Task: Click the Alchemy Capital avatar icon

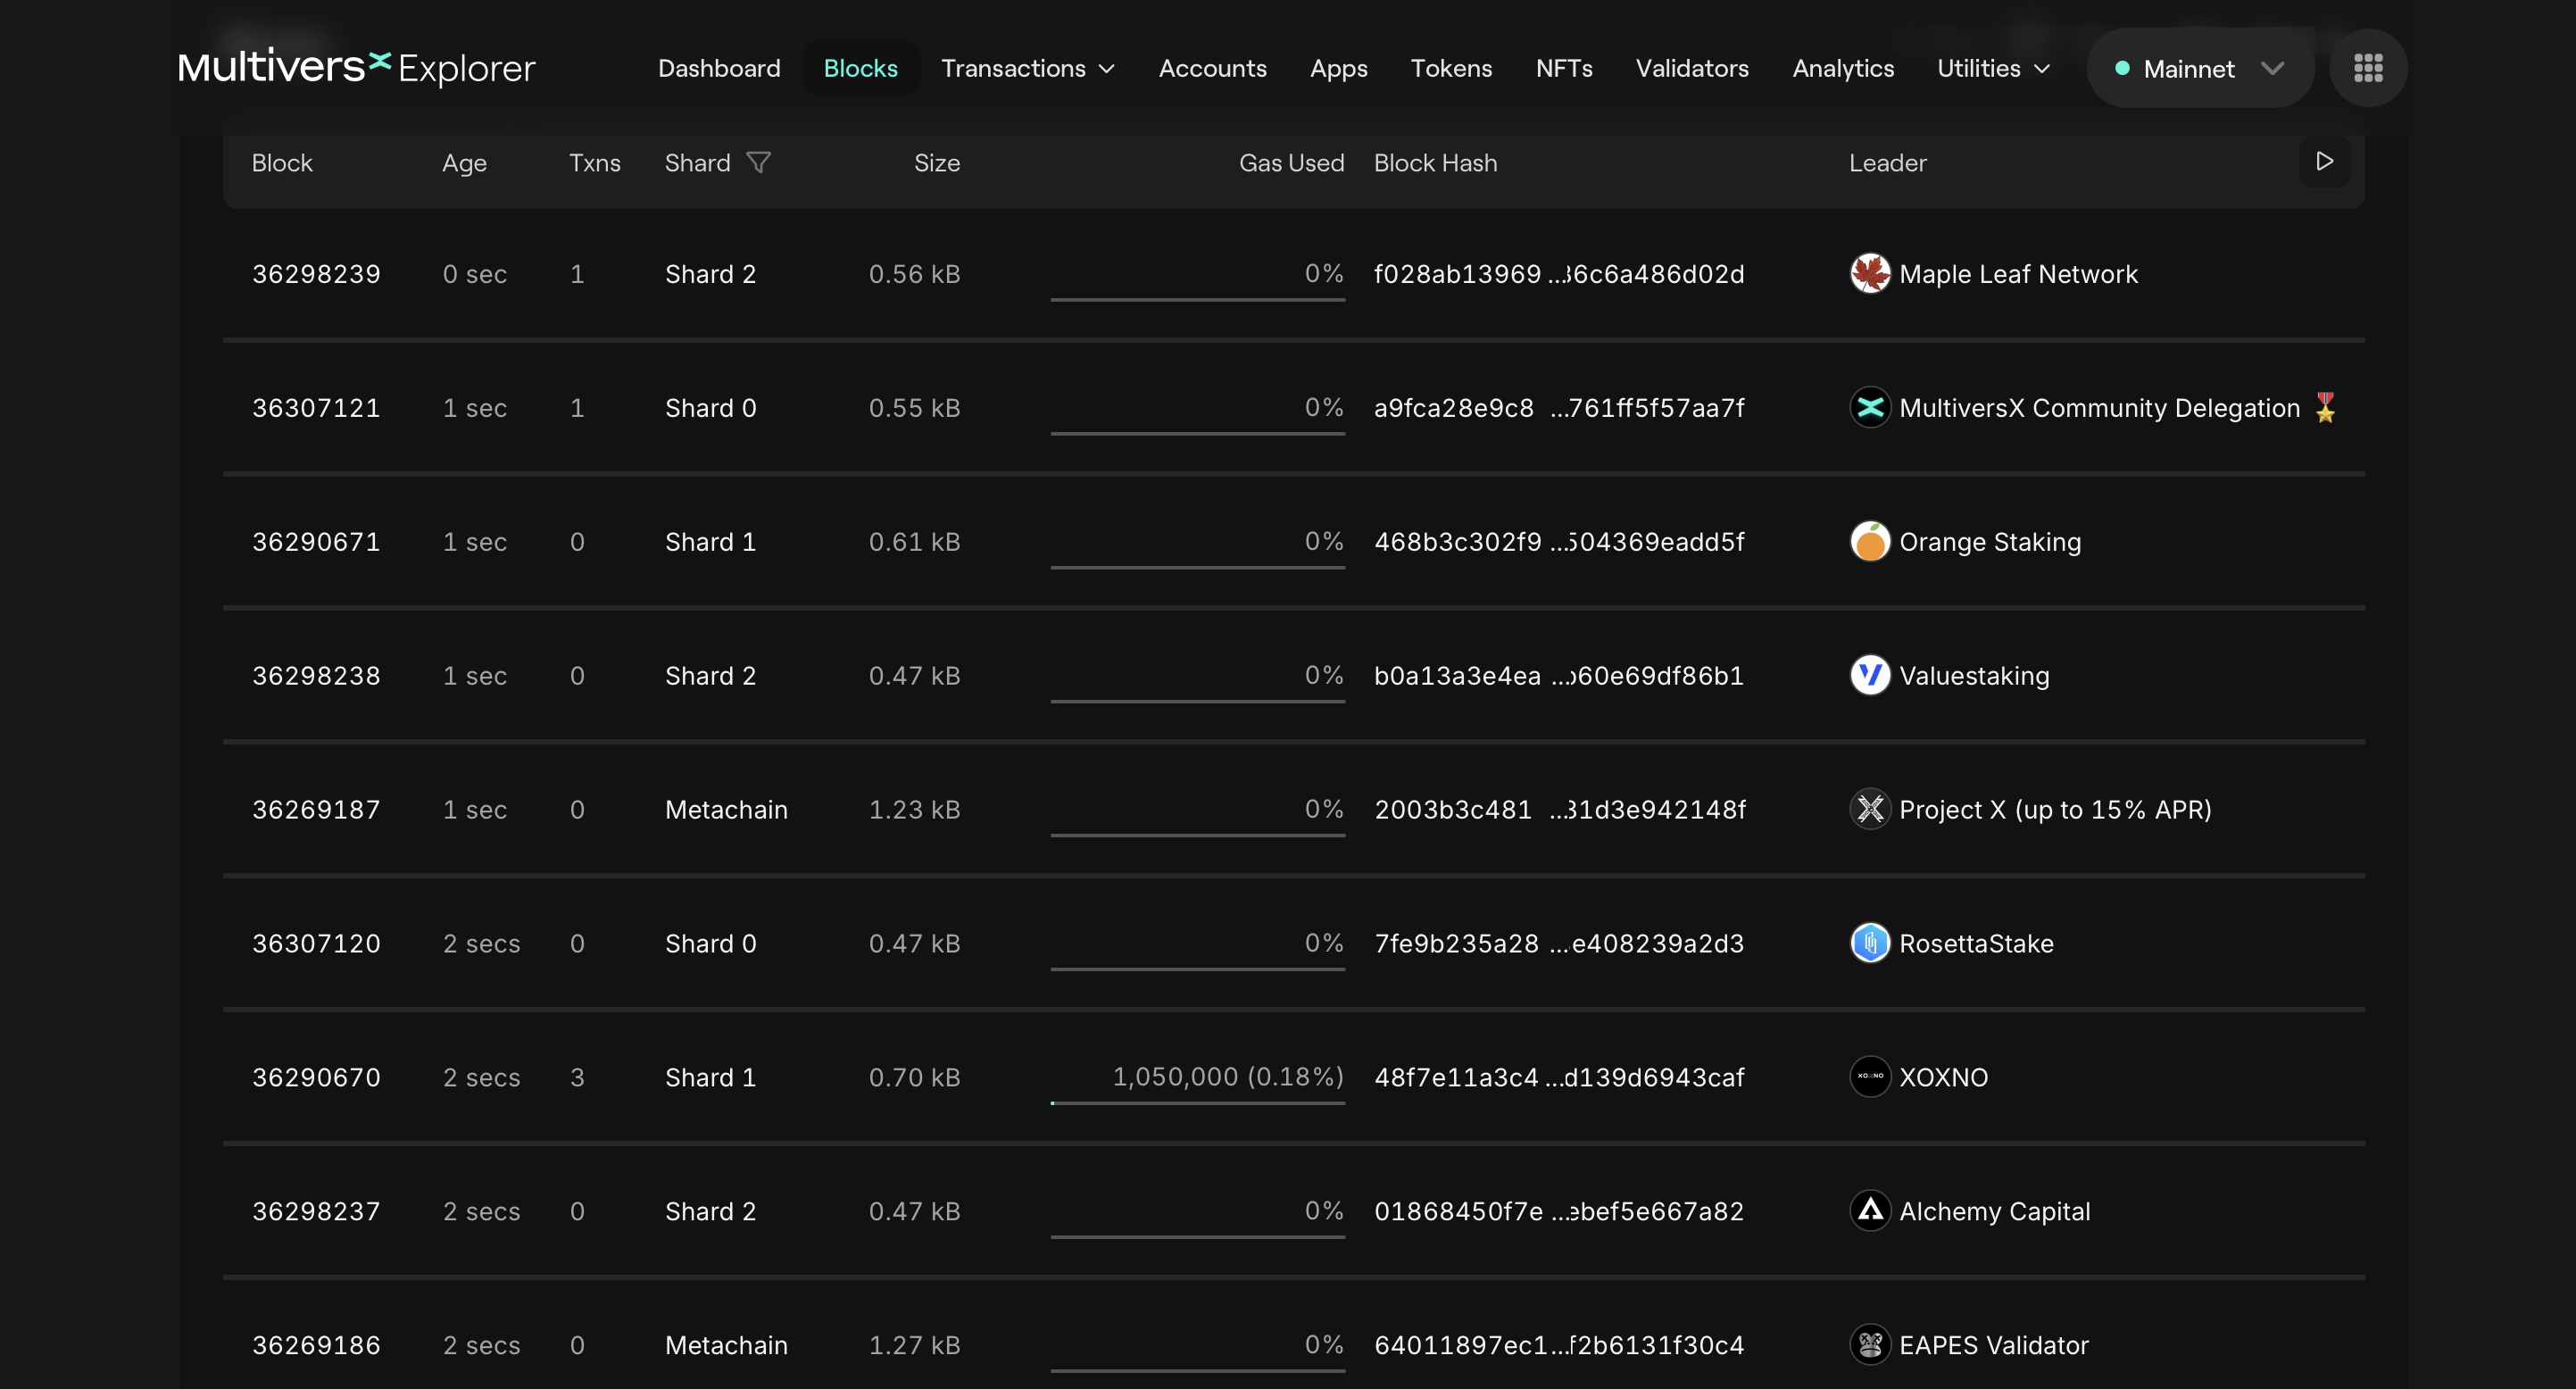Action: click(x=1870, y=1211)
